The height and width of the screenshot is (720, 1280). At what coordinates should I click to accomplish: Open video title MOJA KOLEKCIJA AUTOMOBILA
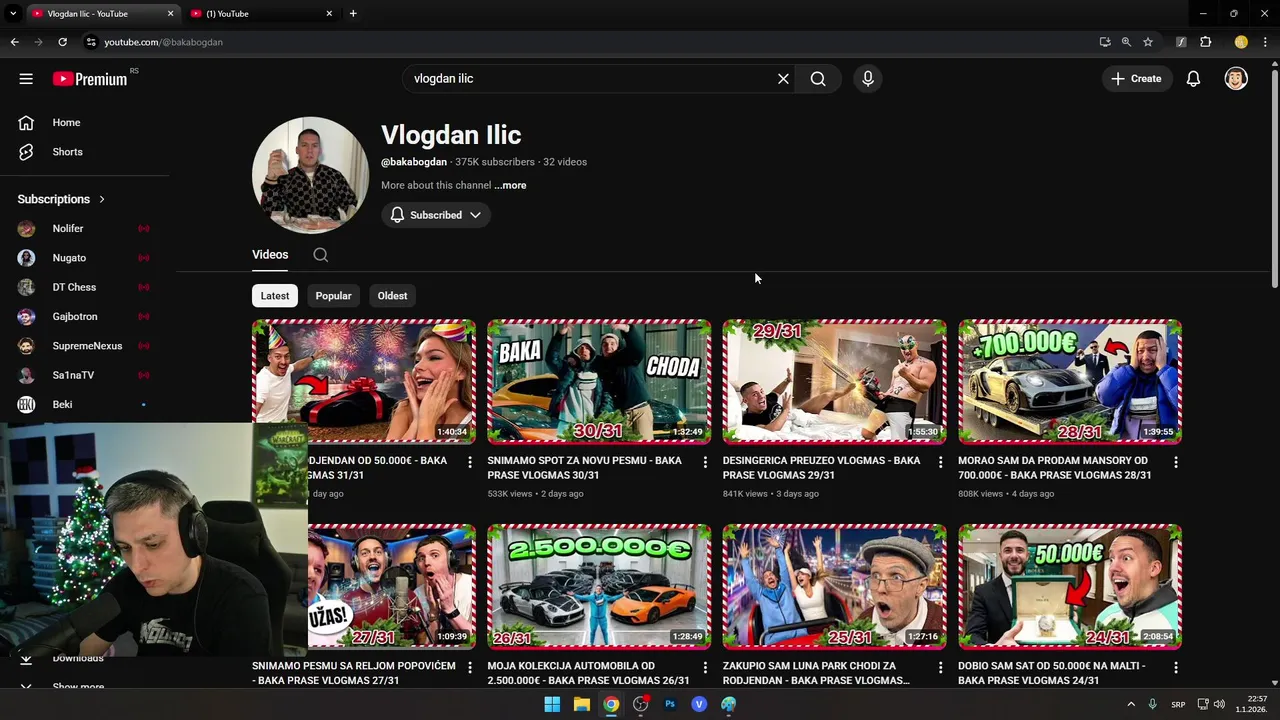click(x=588, y=673)
